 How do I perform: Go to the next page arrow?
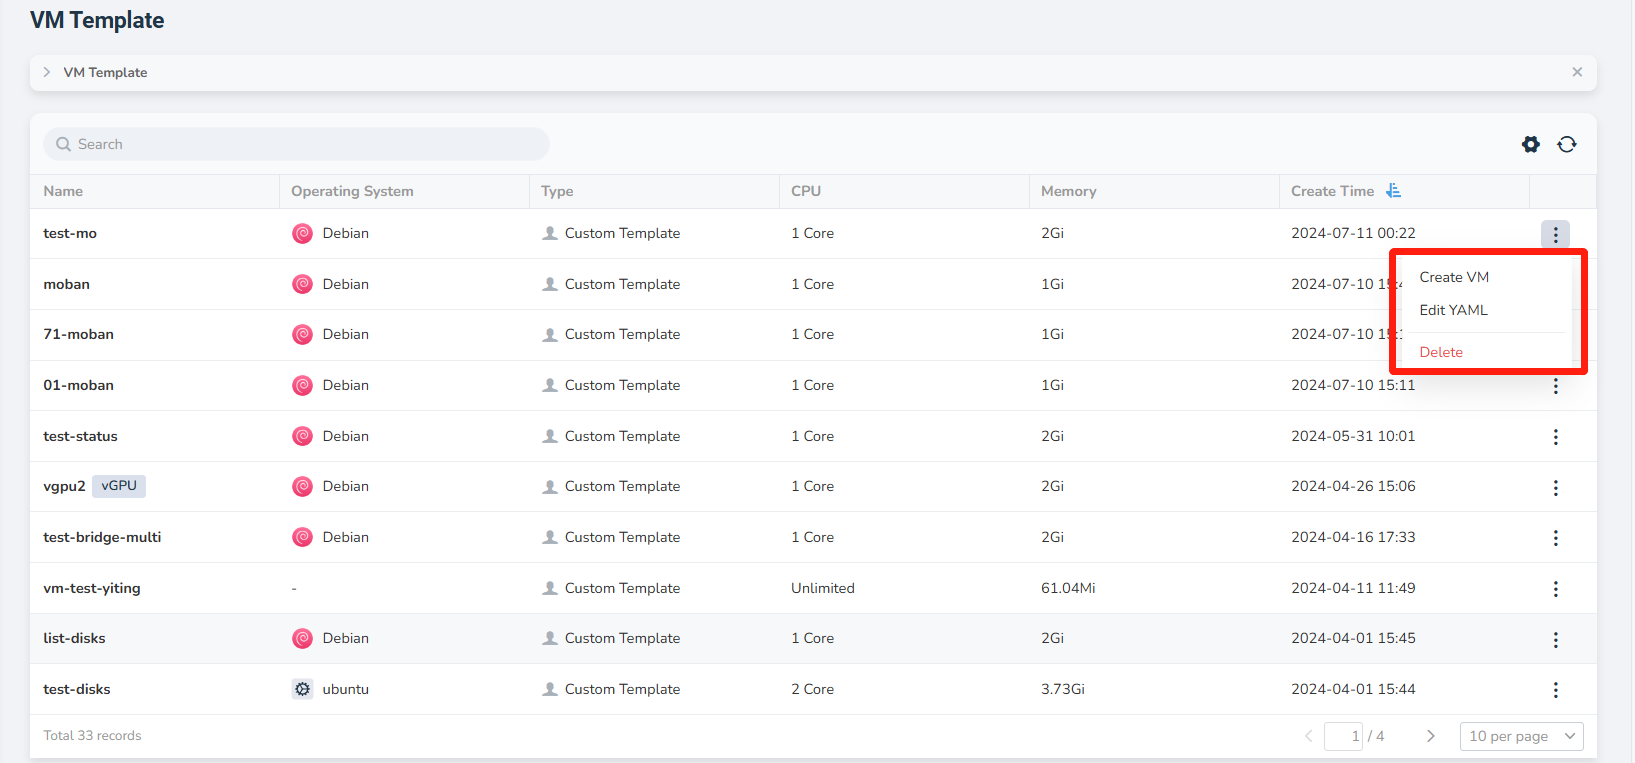coord(1430,736)
